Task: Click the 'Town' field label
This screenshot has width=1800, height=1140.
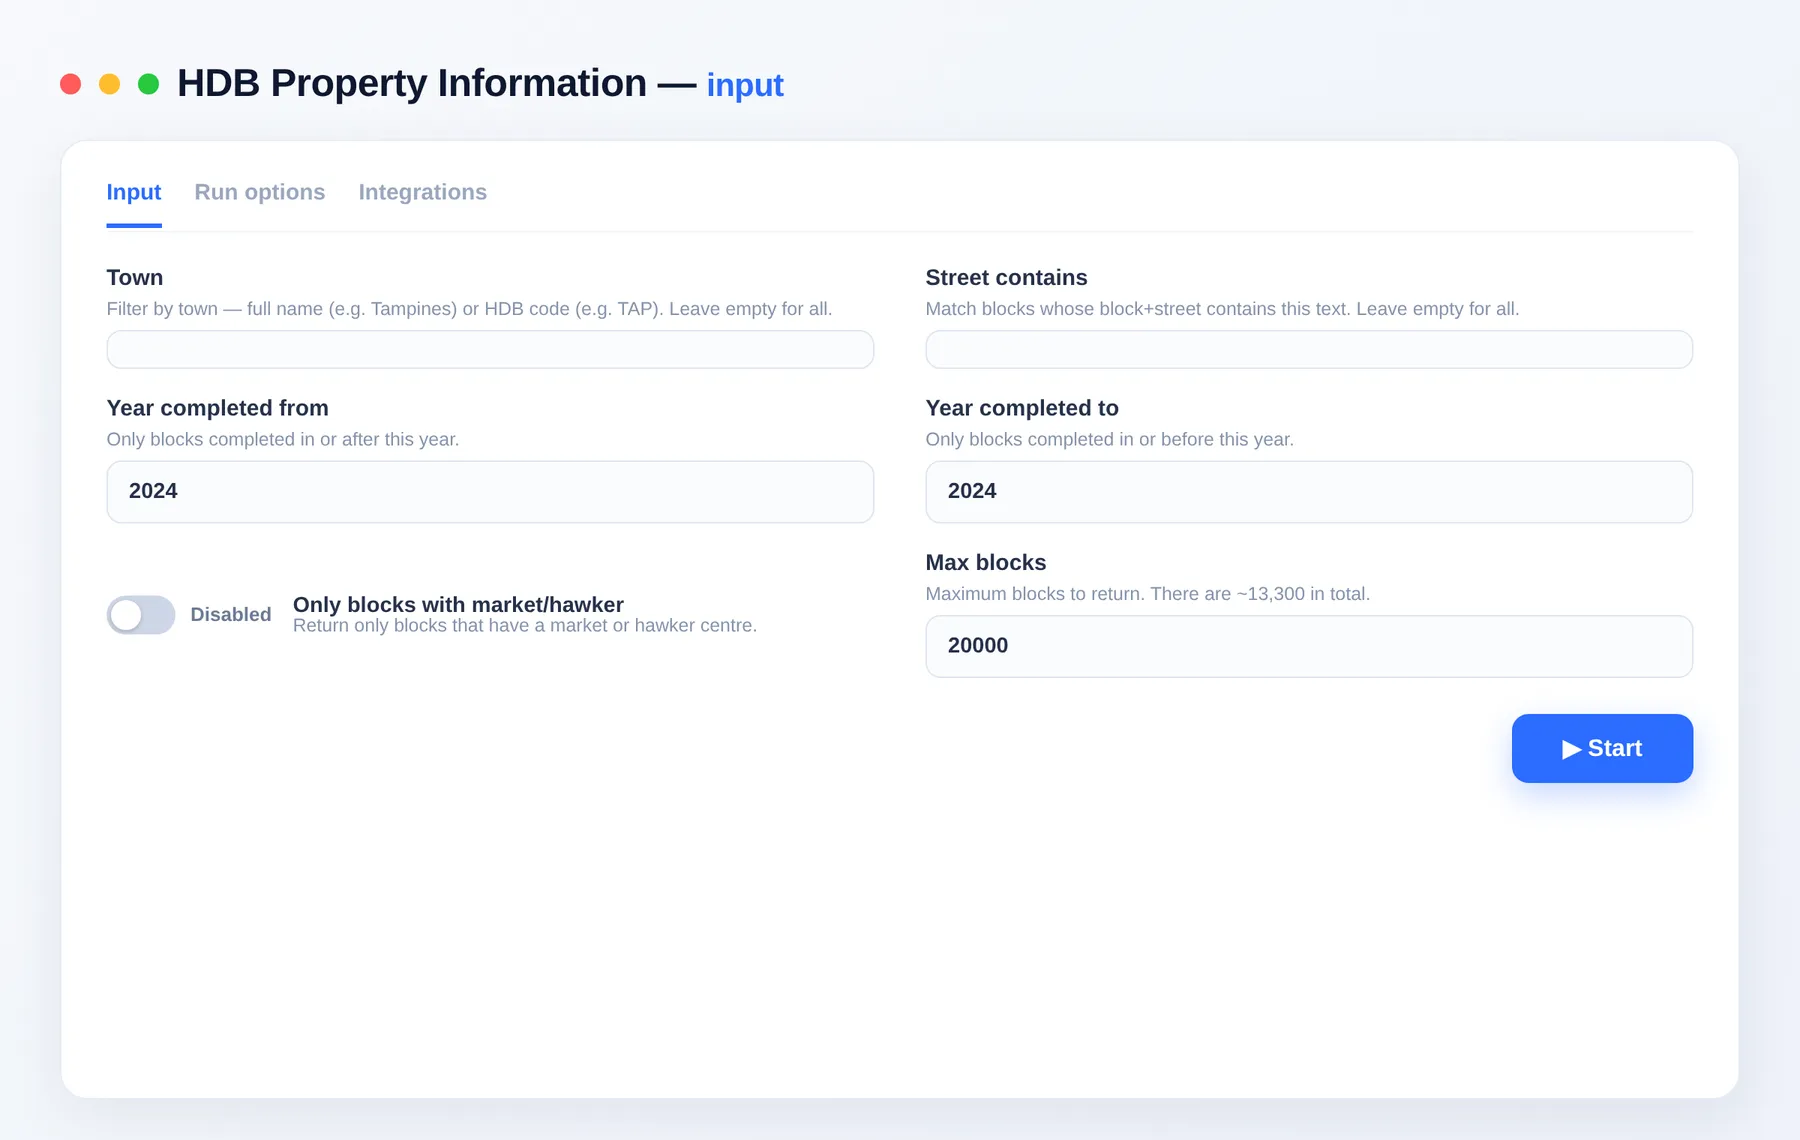Action: click(x=135, y=277)
